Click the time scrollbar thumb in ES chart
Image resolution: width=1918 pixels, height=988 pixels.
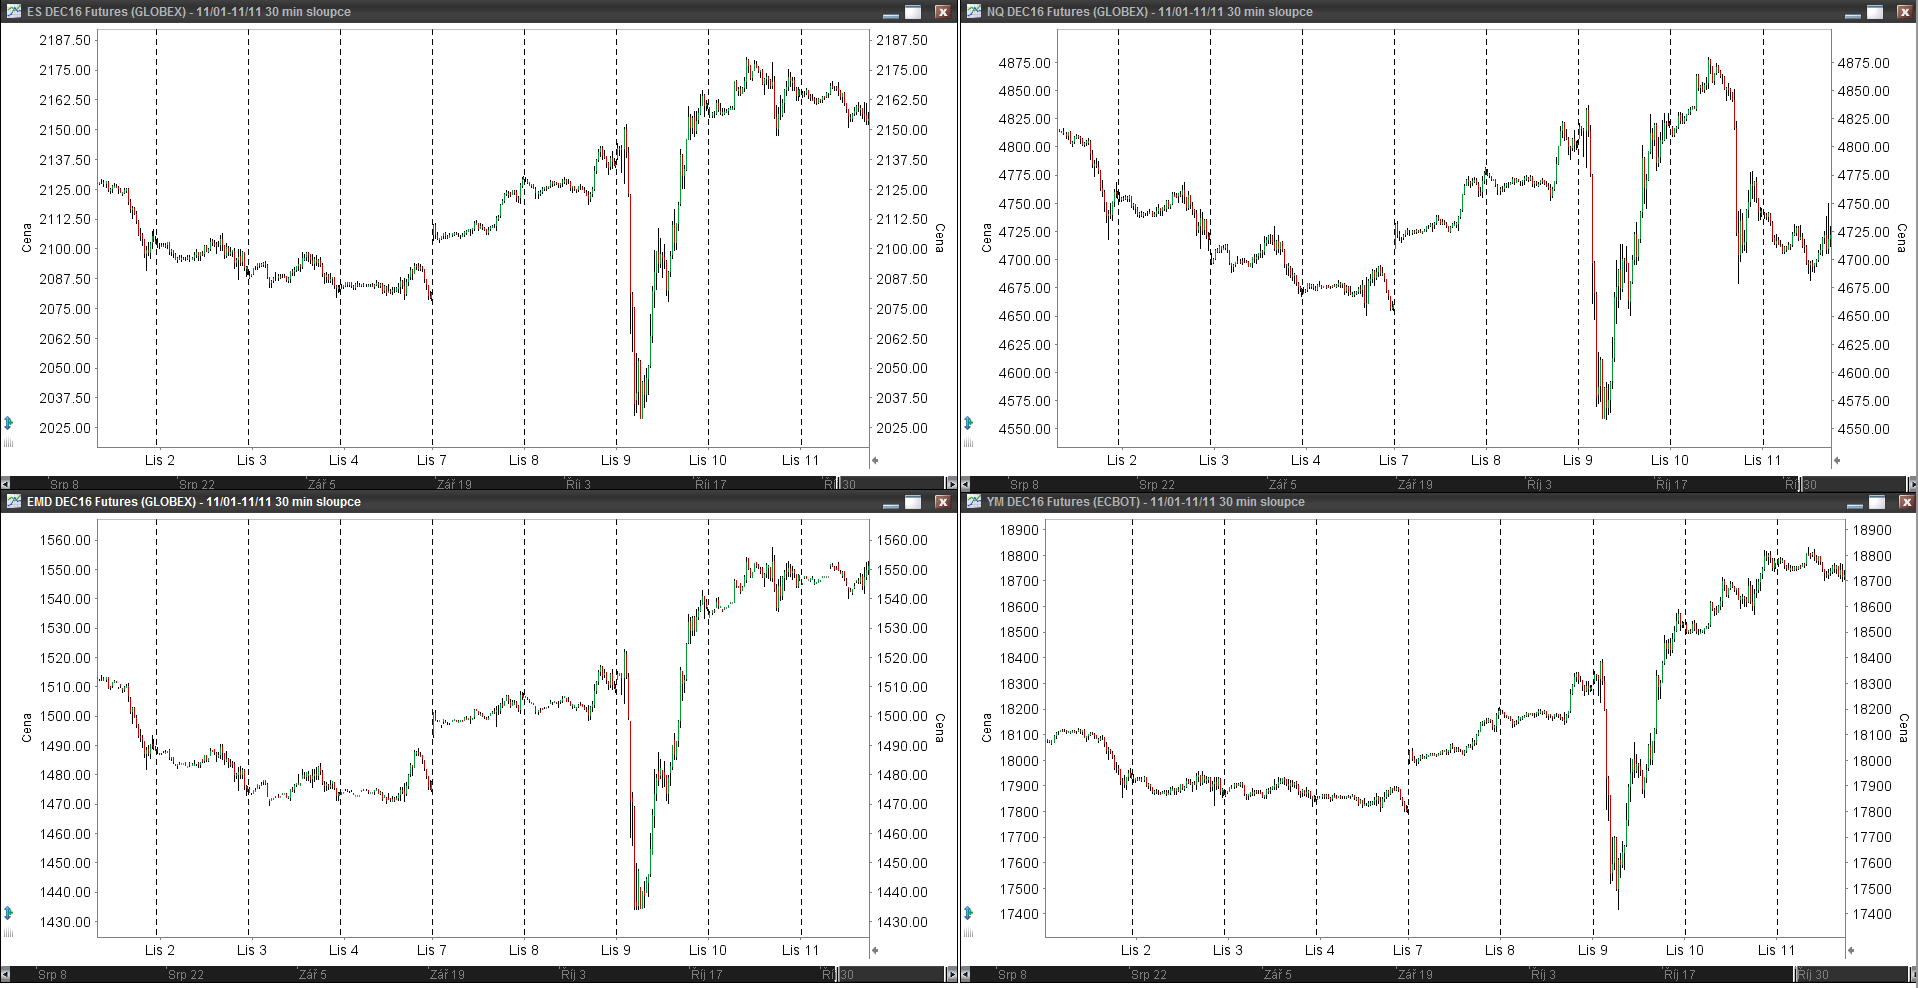tap(892, 484)
